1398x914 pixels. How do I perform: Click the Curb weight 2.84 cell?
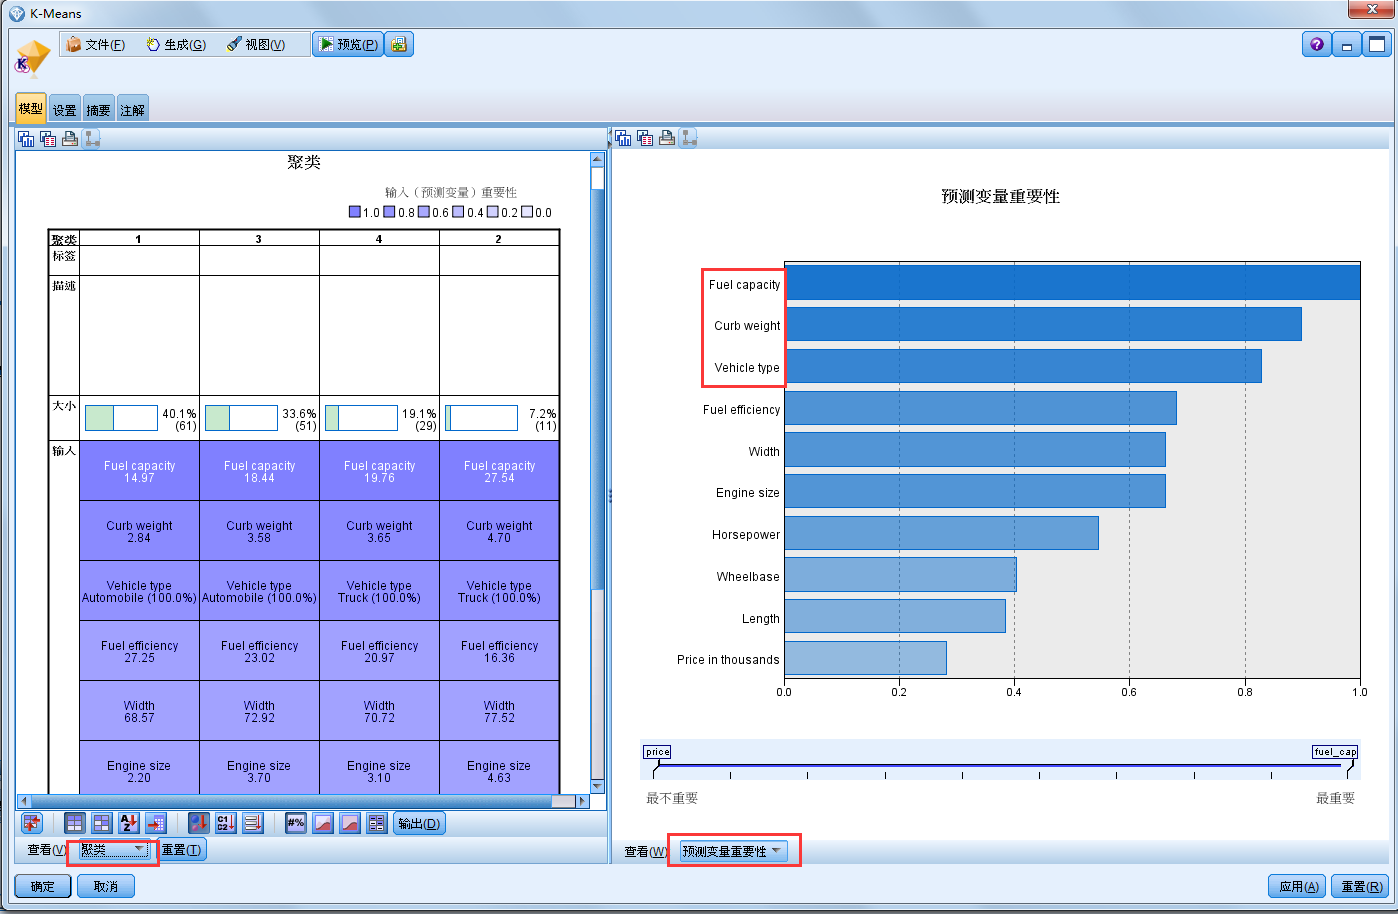pos(139,531)
